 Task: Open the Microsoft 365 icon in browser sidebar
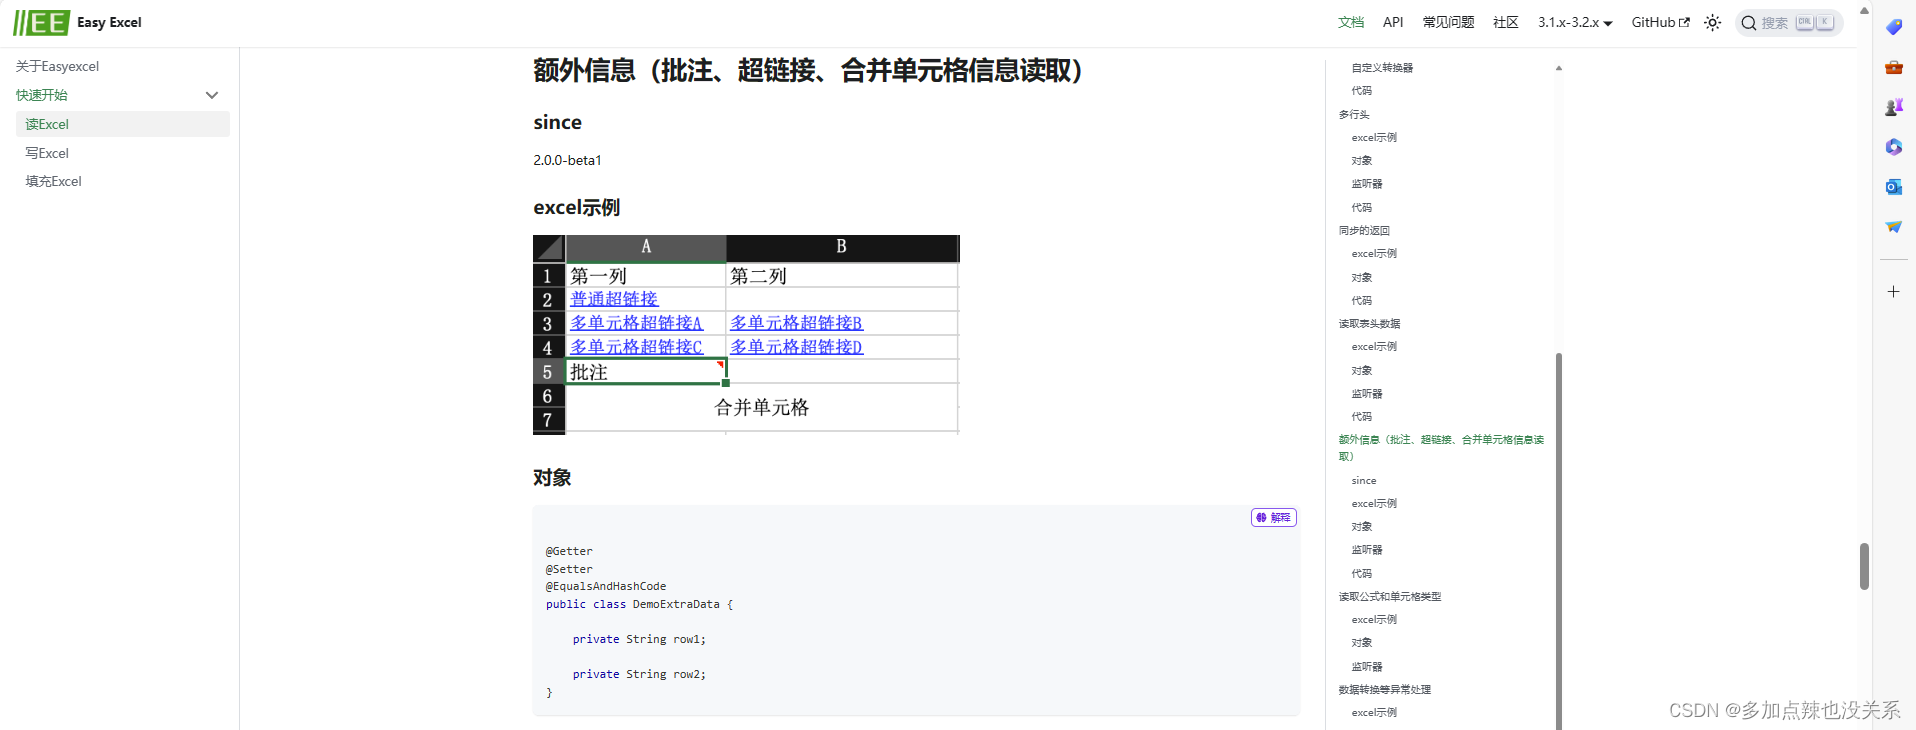tap(1894, 147)
